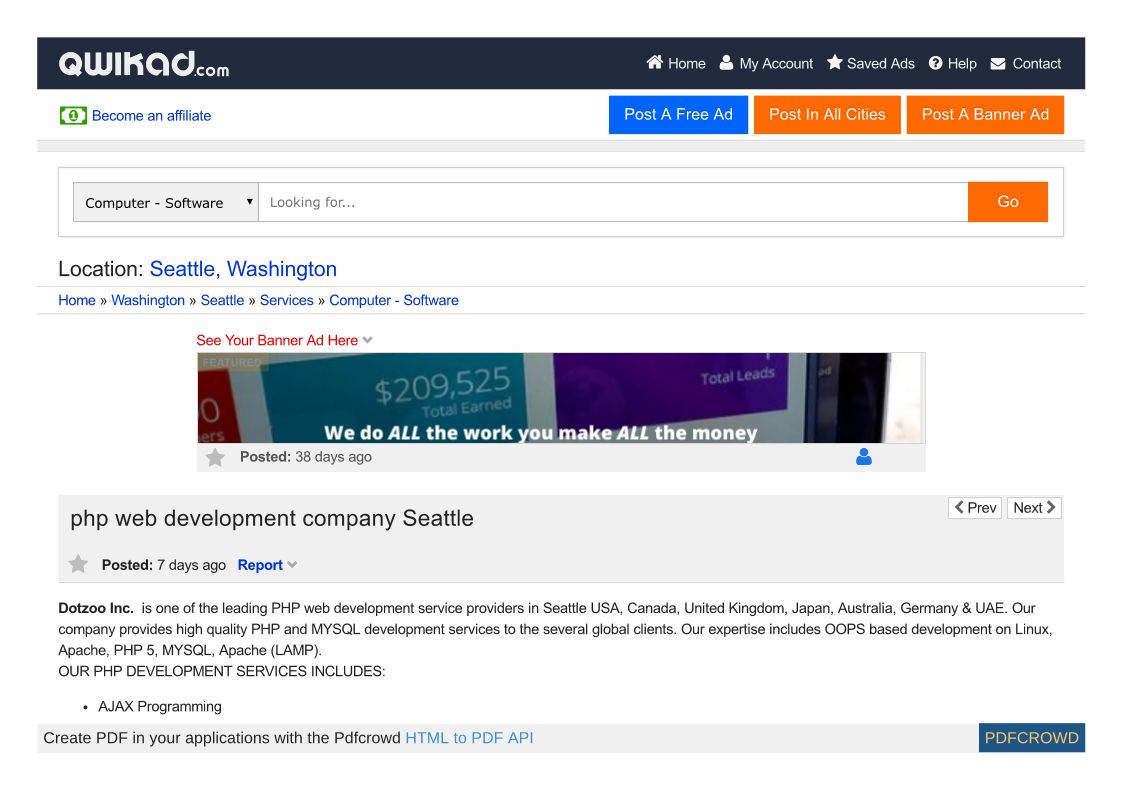Click the Post A Free Ad button
The image size is (1123, 795).
pos(678,115)
